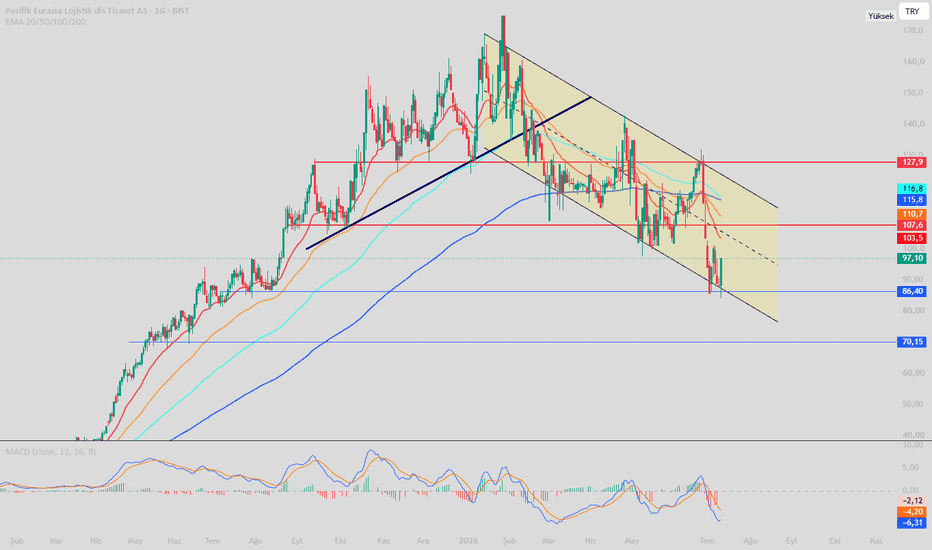Image resolution: width=932 pixels, height=550 pixels.
Task: Click the 160,0 price scale value
Action: click(912, 61)
